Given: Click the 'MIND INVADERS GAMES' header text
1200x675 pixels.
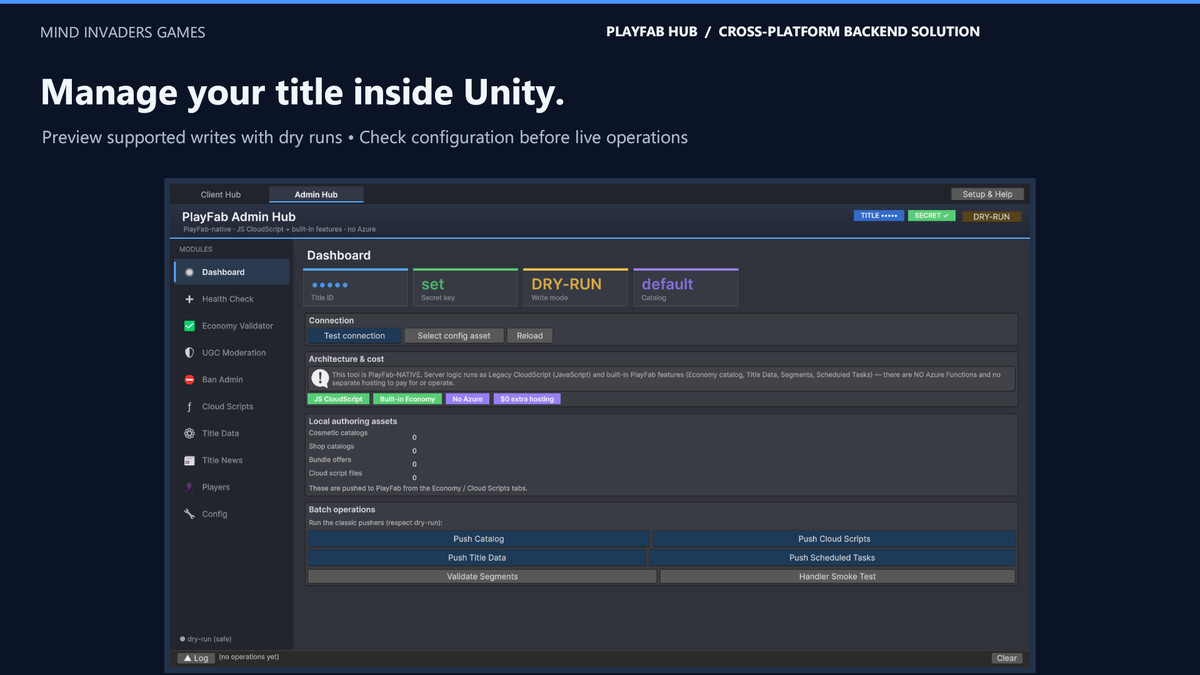Looking at the screenshot, I should [x=123, y=32].
